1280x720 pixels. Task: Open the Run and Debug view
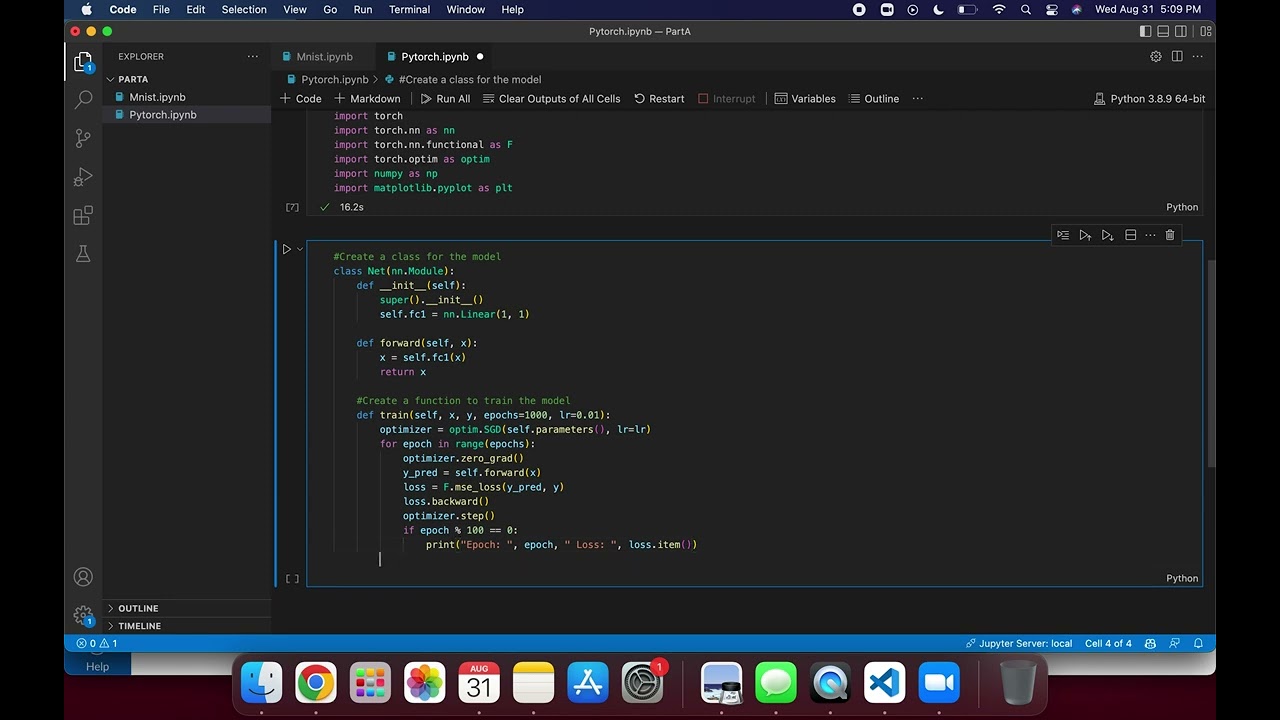click(83, 177)
